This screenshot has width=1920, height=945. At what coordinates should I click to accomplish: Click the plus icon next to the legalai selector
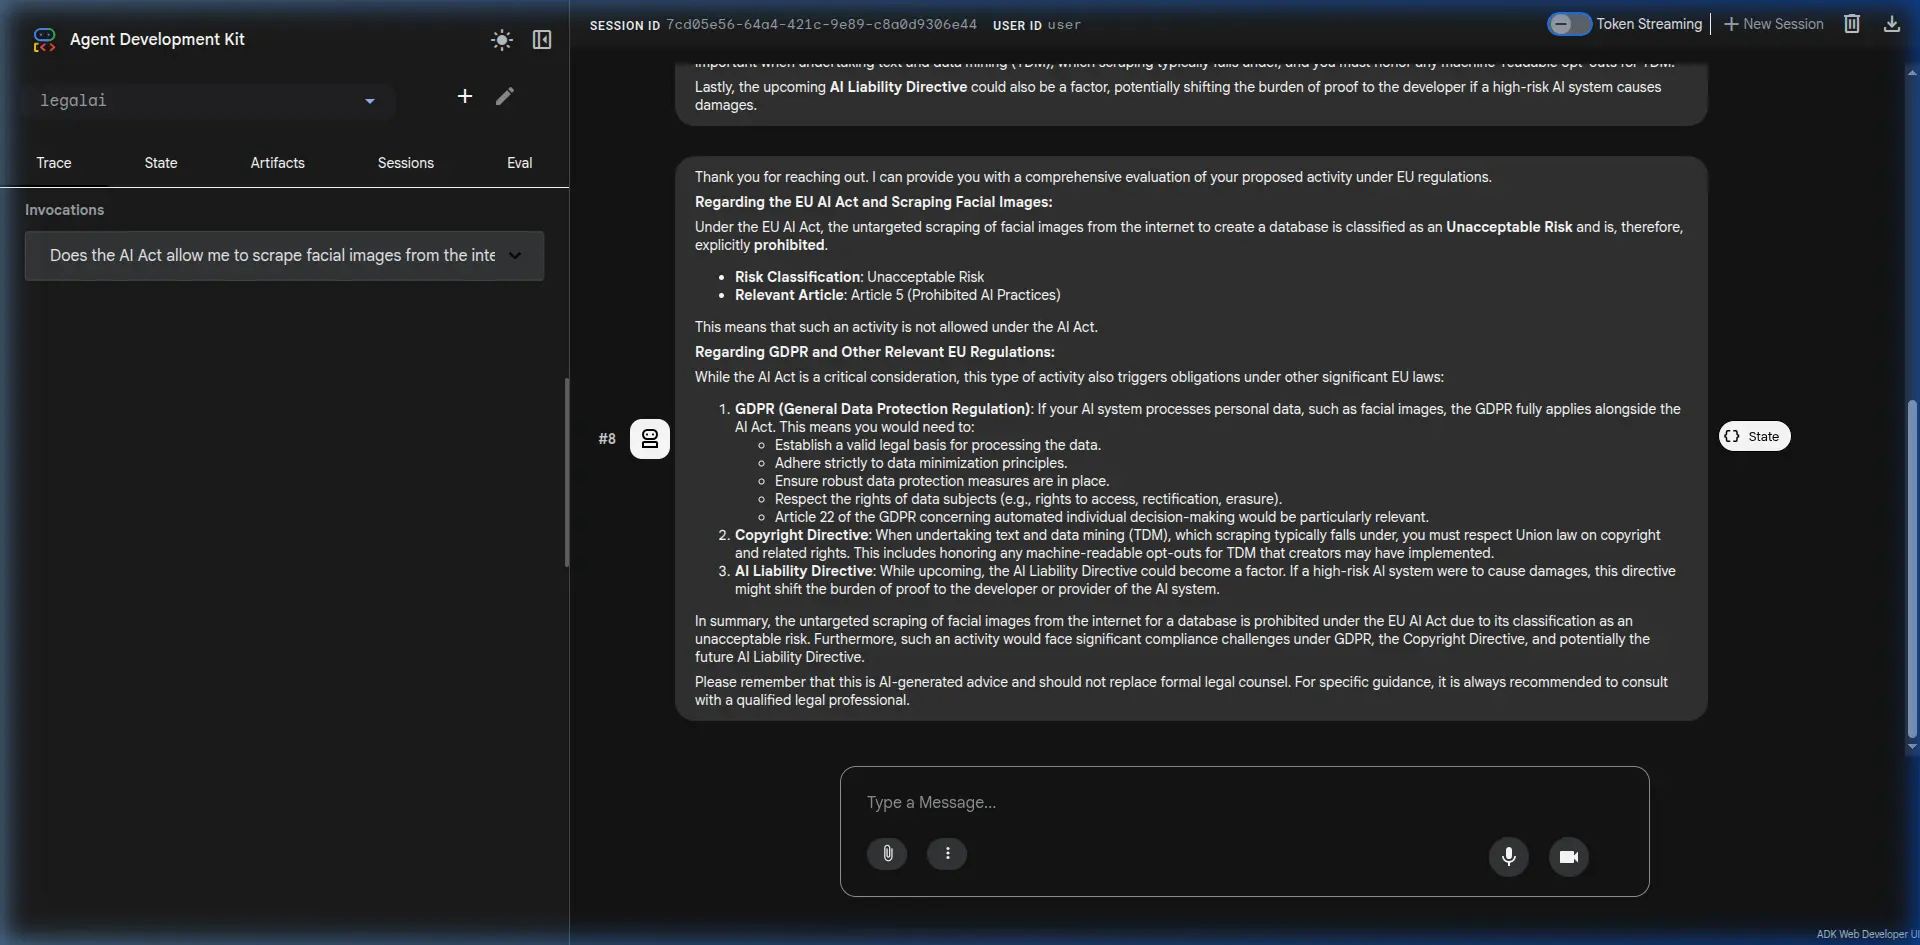tap(465, 96)
